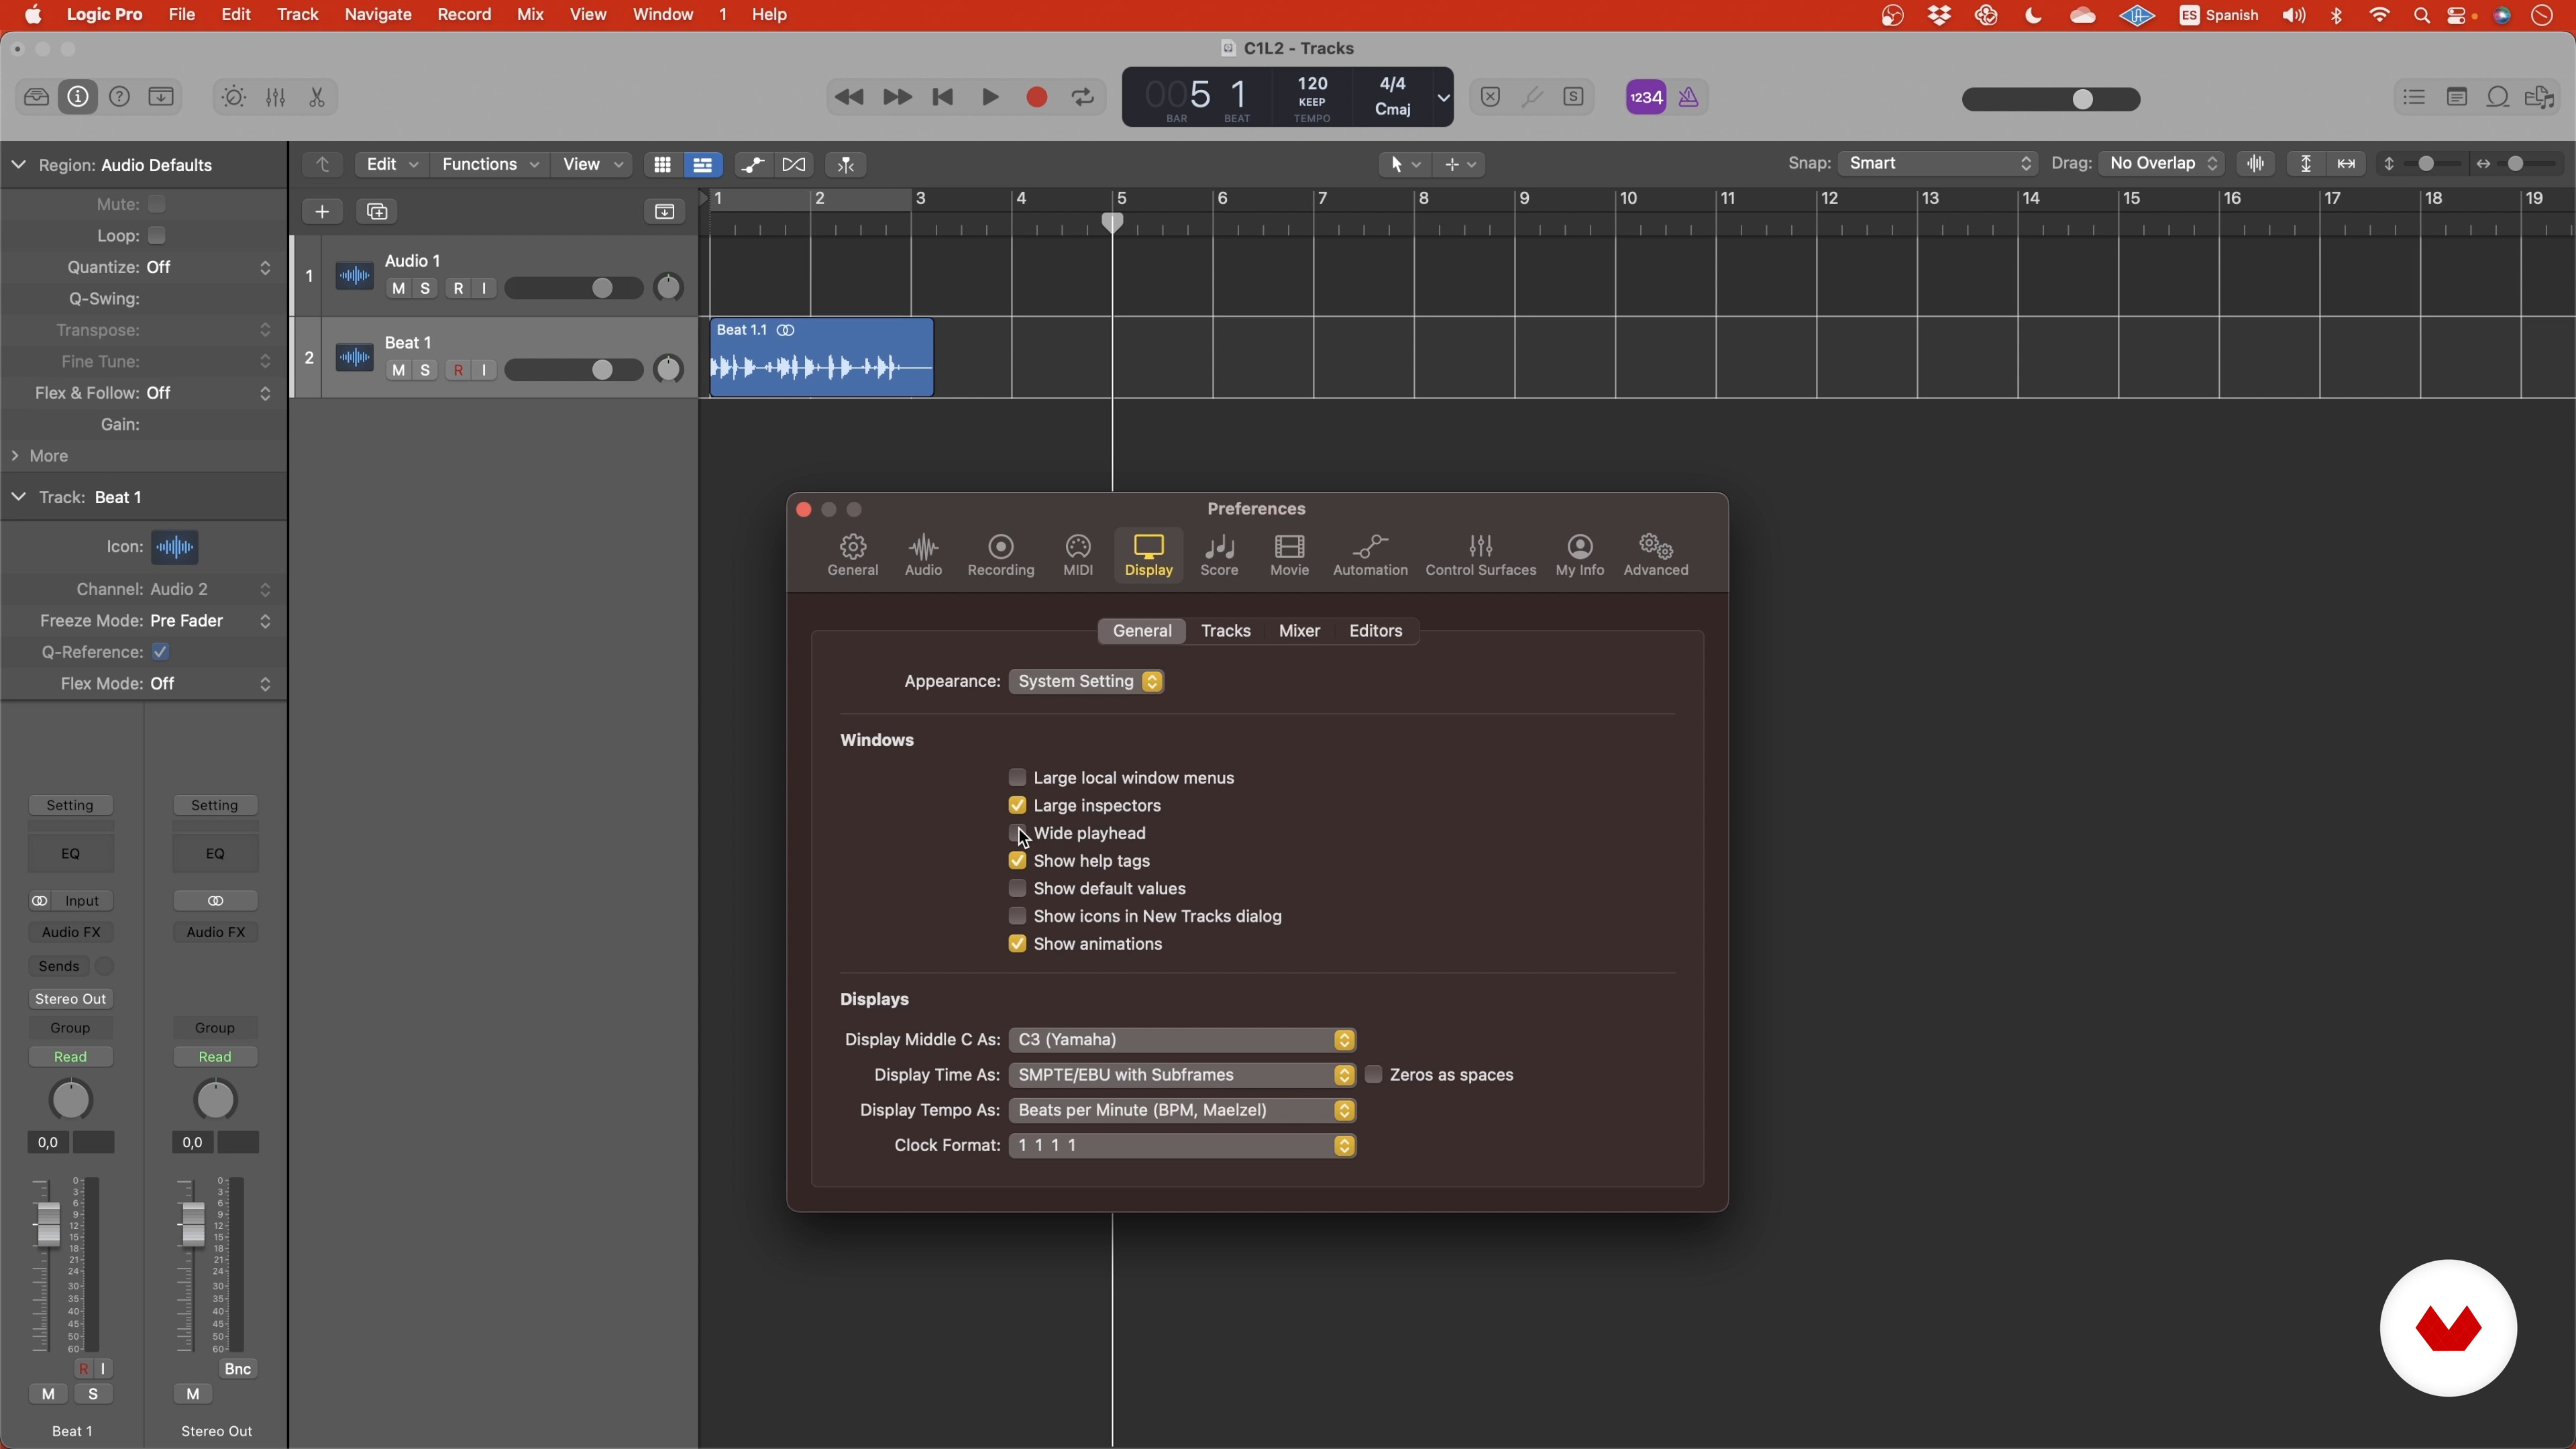Enable Wide playhead checkbox
2576x1449 pixels.
click(x=1017, y=833)
